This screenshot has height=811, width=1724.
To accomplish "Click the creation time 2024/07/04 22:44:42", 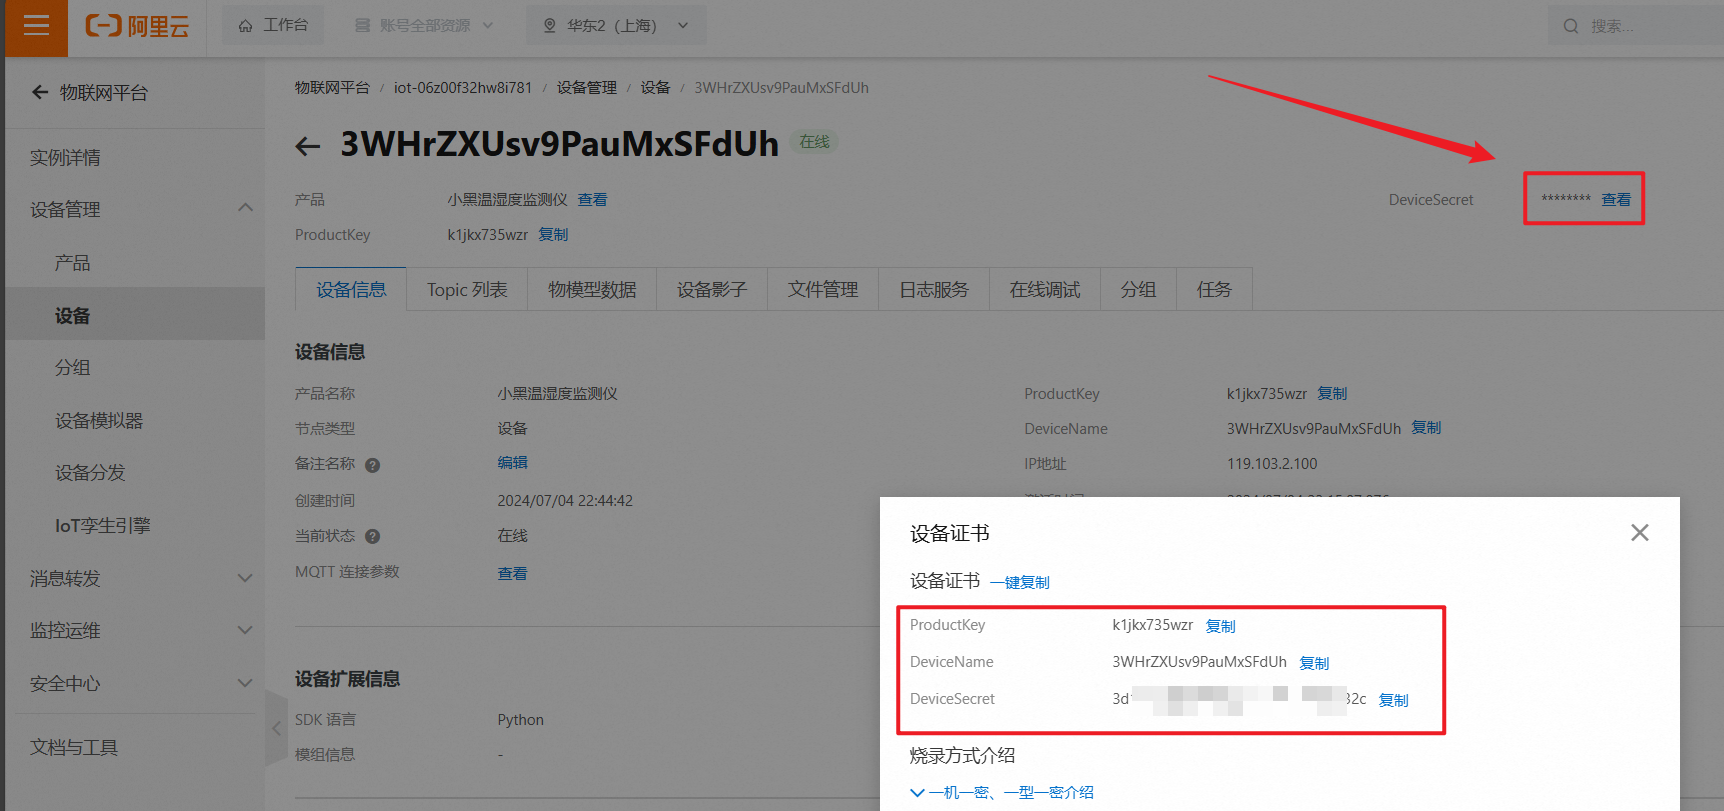I will pyautogui.click(x=565, y=500).
